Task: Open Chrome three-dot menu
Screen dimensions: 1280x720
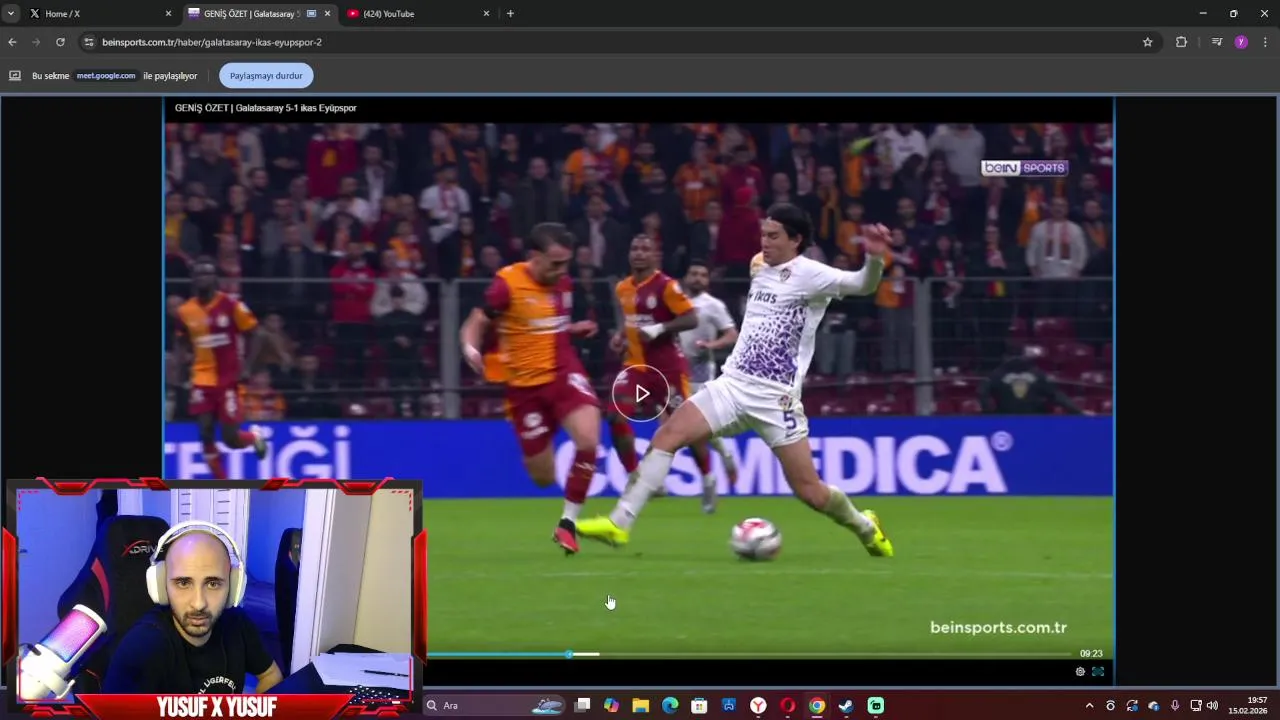Action: tap(1265, 42)
